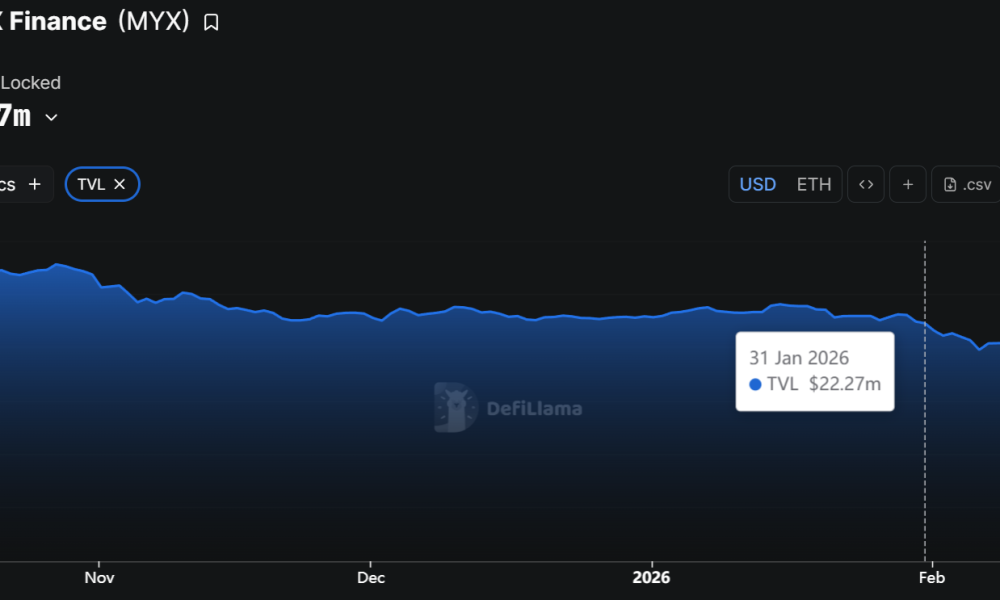This screenshot has height=600, width=1000.
Task: Switch chart denomination to USD
Action: pos(757,184)
